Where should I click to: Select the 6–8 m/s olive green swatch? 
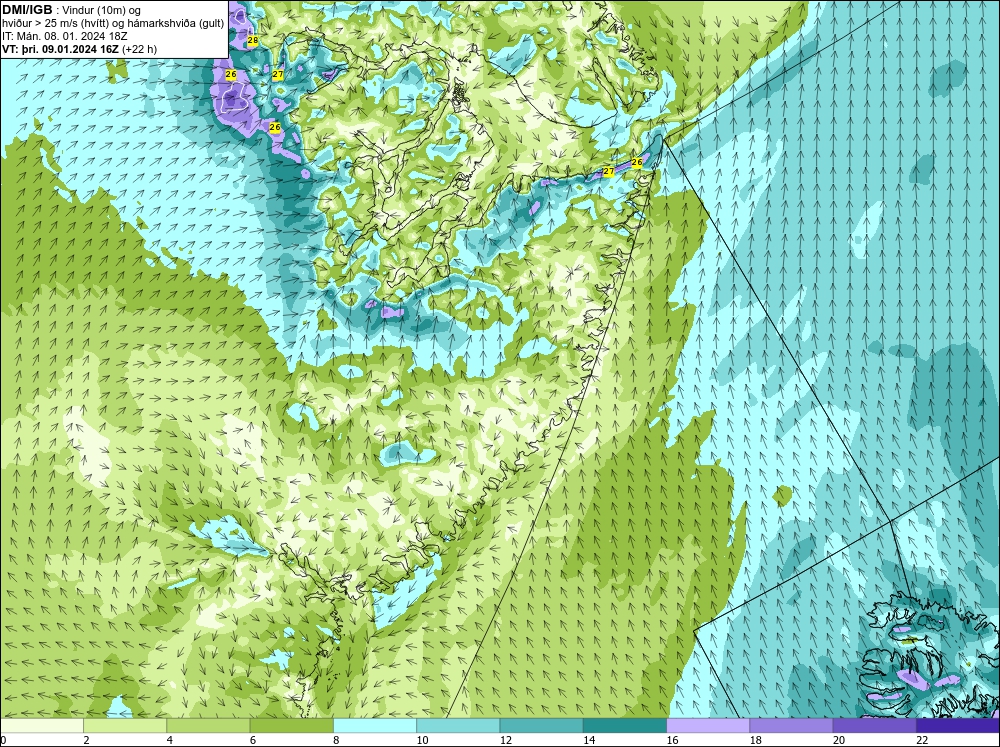(x=291, y=726)
